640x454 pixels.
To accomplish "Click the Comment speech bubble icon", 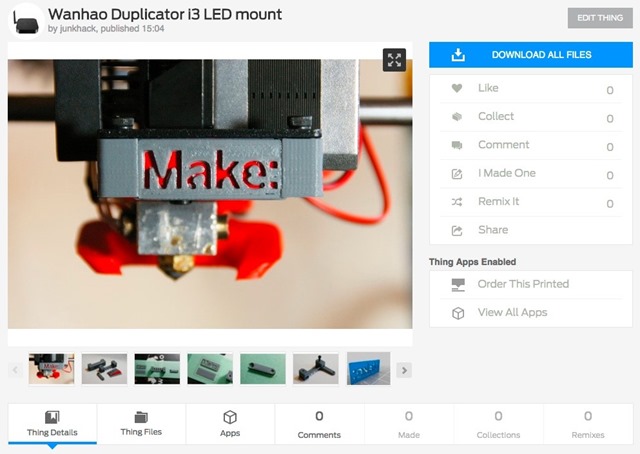I will click(457, 145).
